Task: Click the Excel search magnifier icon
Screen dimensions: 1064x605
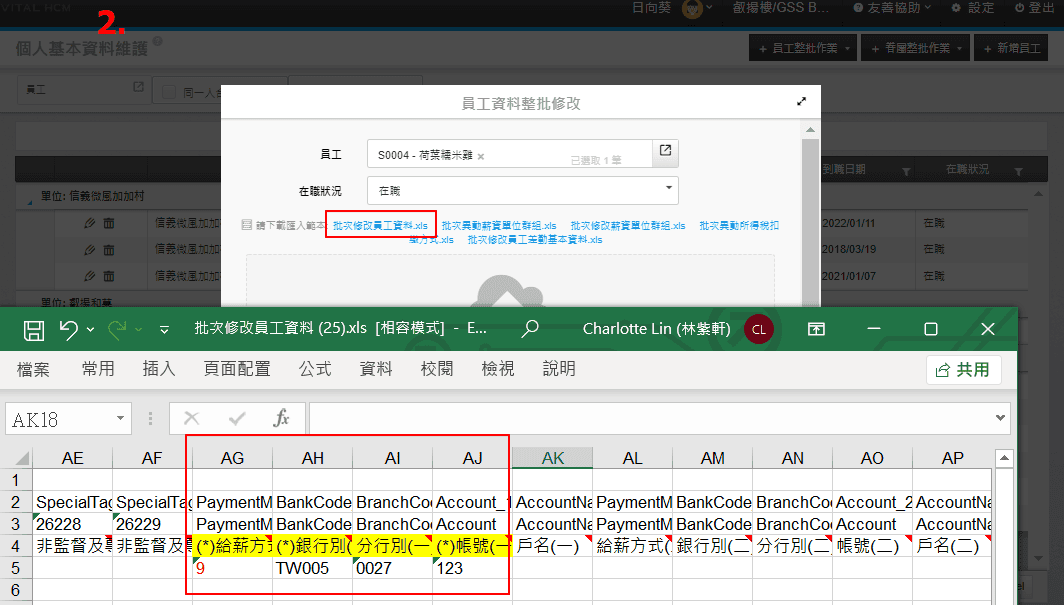Action: coord(530,329)
